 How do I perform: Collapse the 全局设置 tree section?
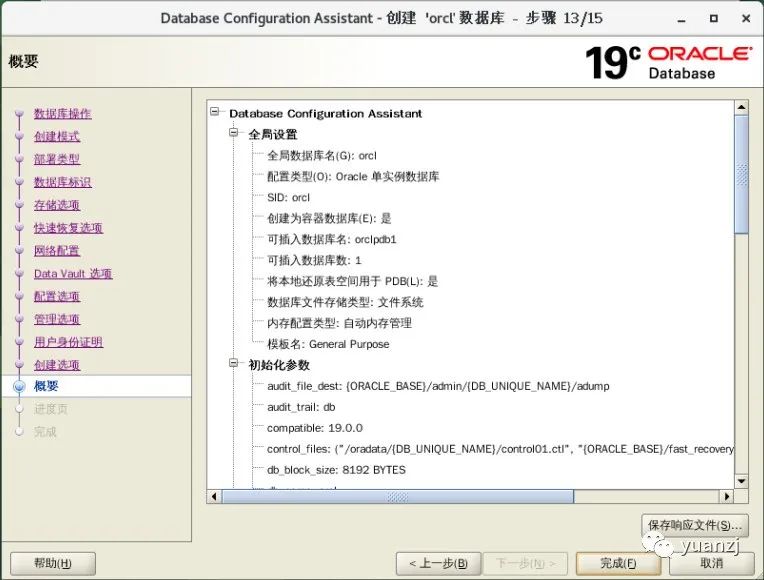234,133
